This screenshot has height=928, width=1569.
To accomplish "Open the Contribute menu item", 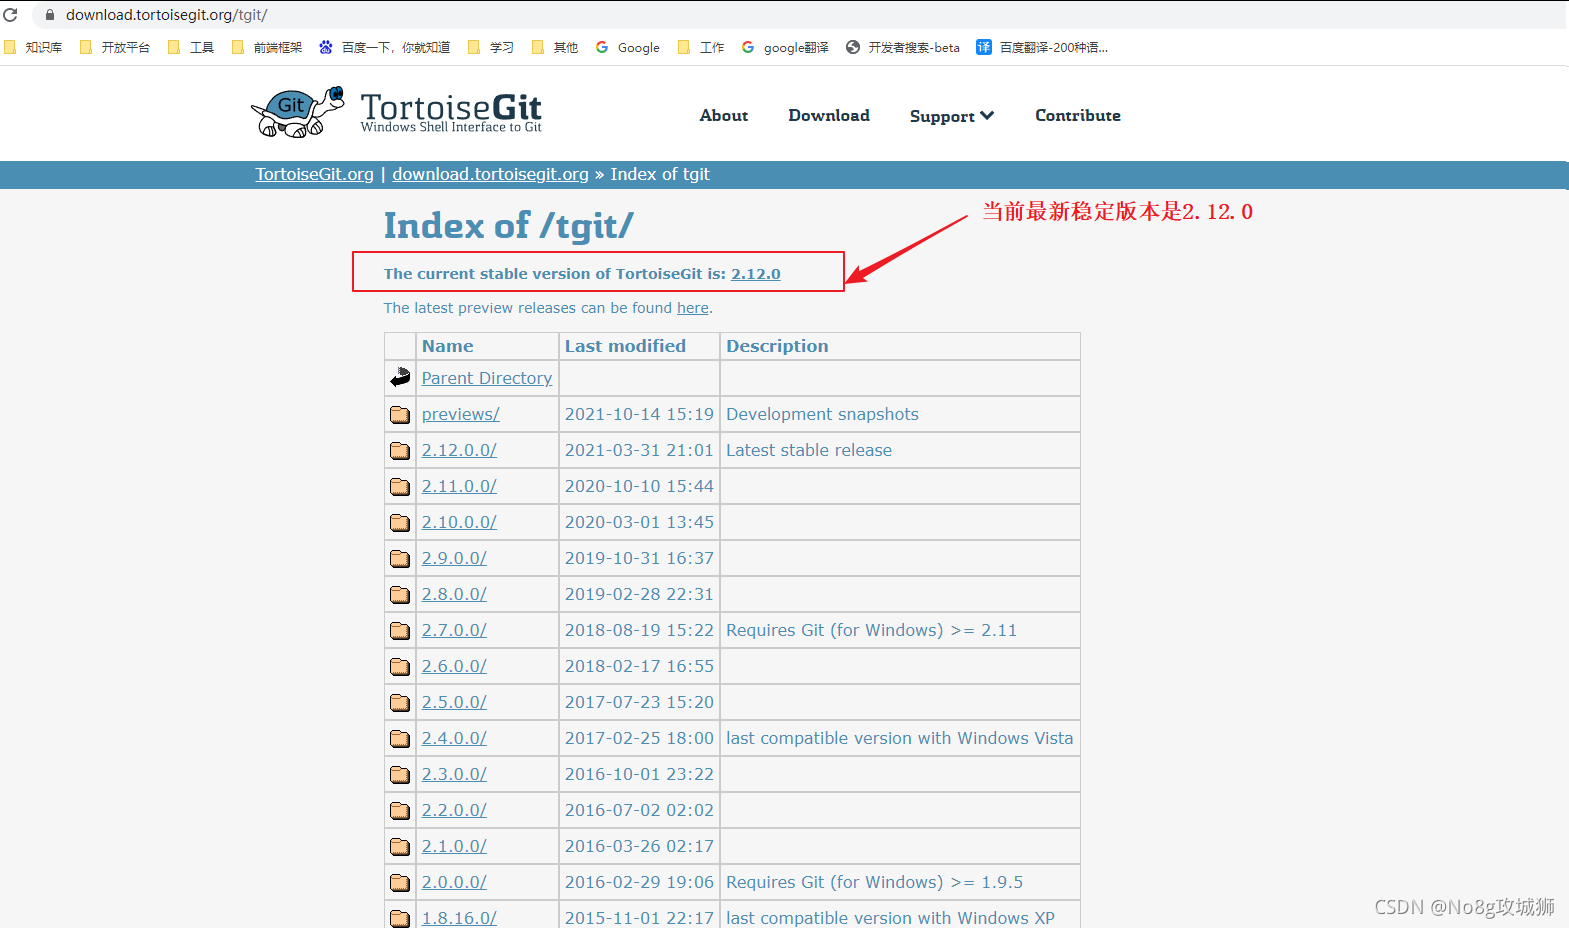I will pos(1078,116).
